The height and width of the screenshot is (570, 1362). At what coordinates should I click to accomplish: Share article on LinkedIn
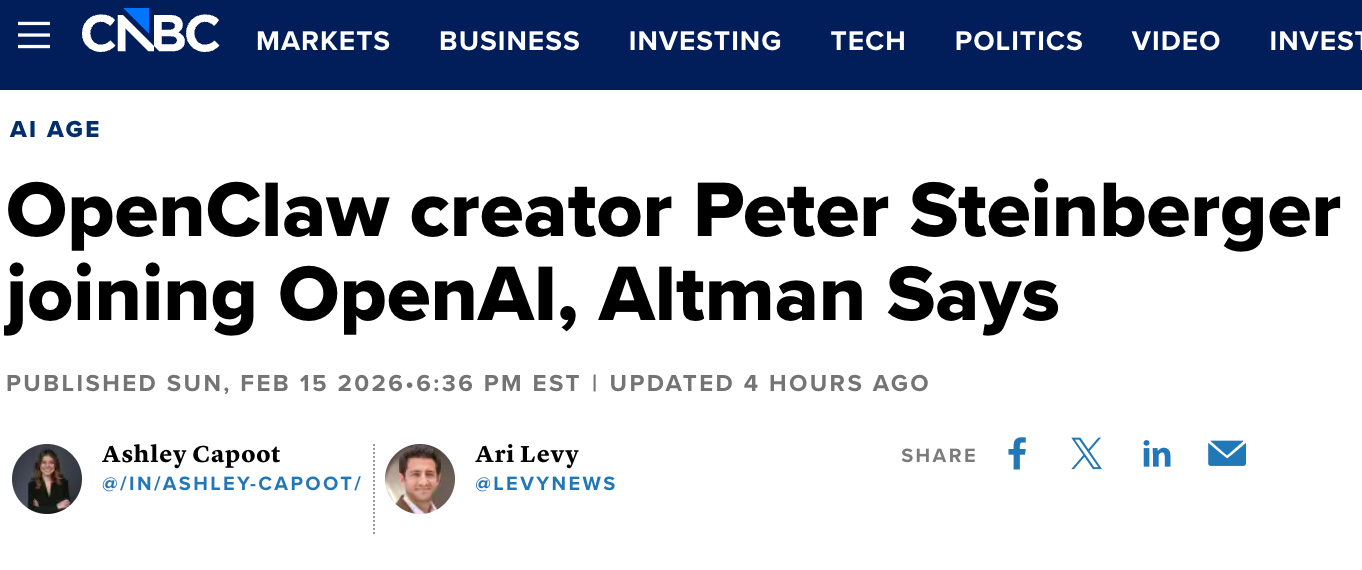tap(1156, 455)
